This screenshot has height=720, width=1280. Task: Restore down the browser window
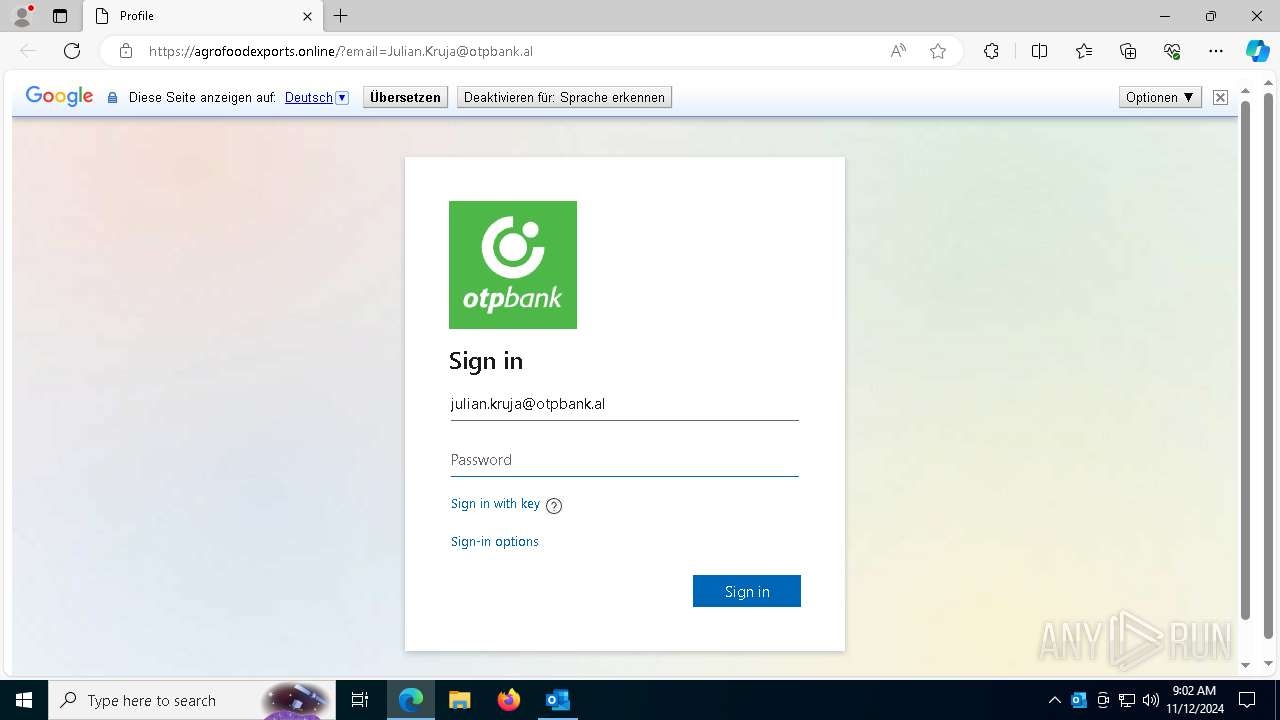[x=1211, y=16]
